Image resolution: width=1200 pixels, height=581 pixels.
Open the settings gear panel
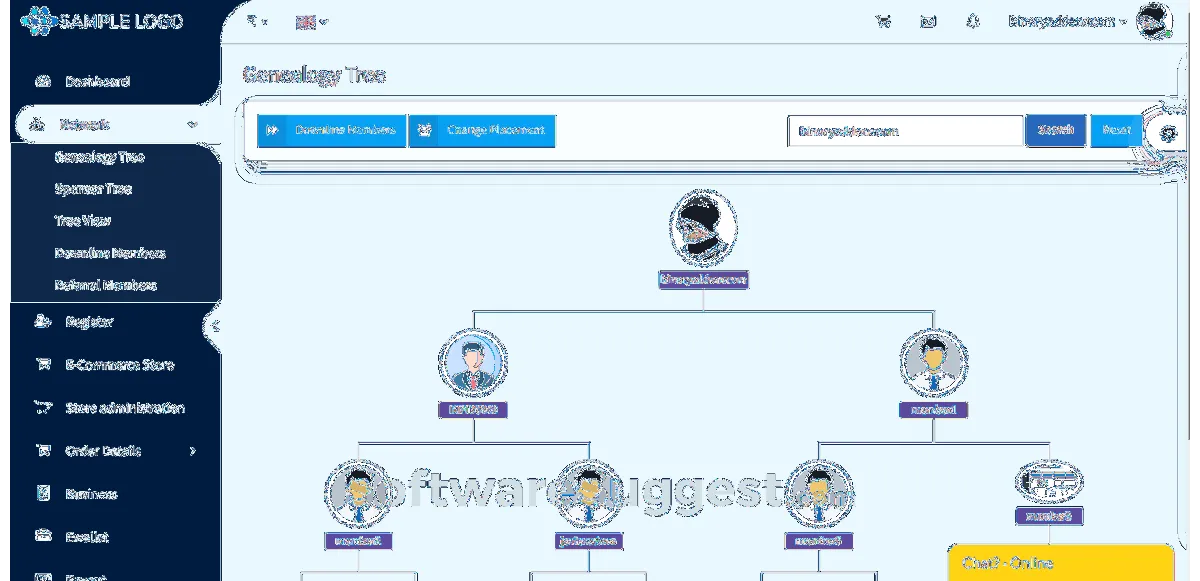click(x=1168, y=132)
